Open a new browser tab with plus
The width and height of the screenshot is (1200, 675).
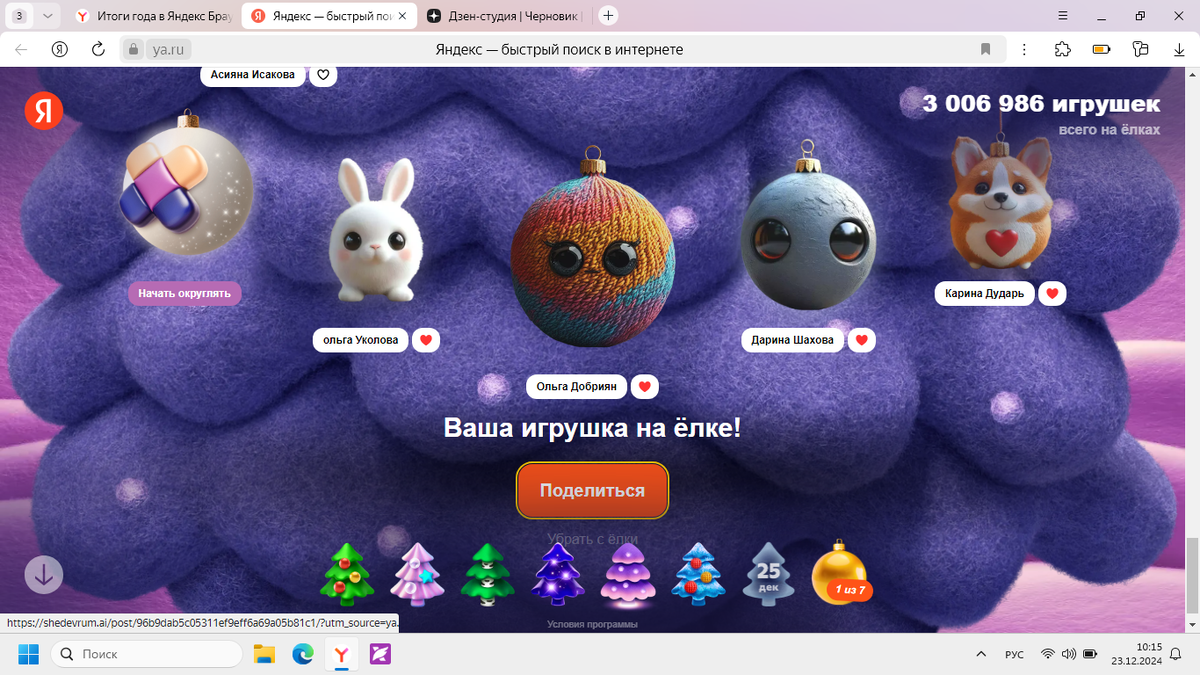(608, 16)
